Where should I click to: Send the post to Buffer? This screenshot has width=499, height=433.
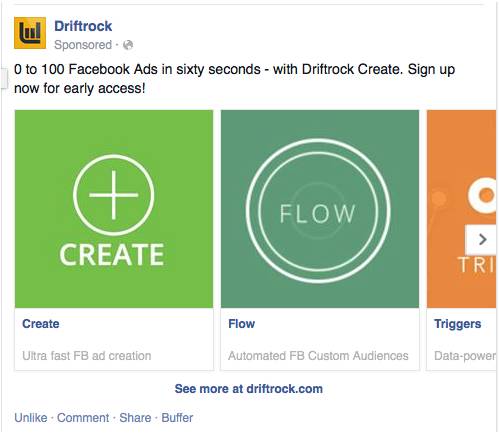(177, 418)
